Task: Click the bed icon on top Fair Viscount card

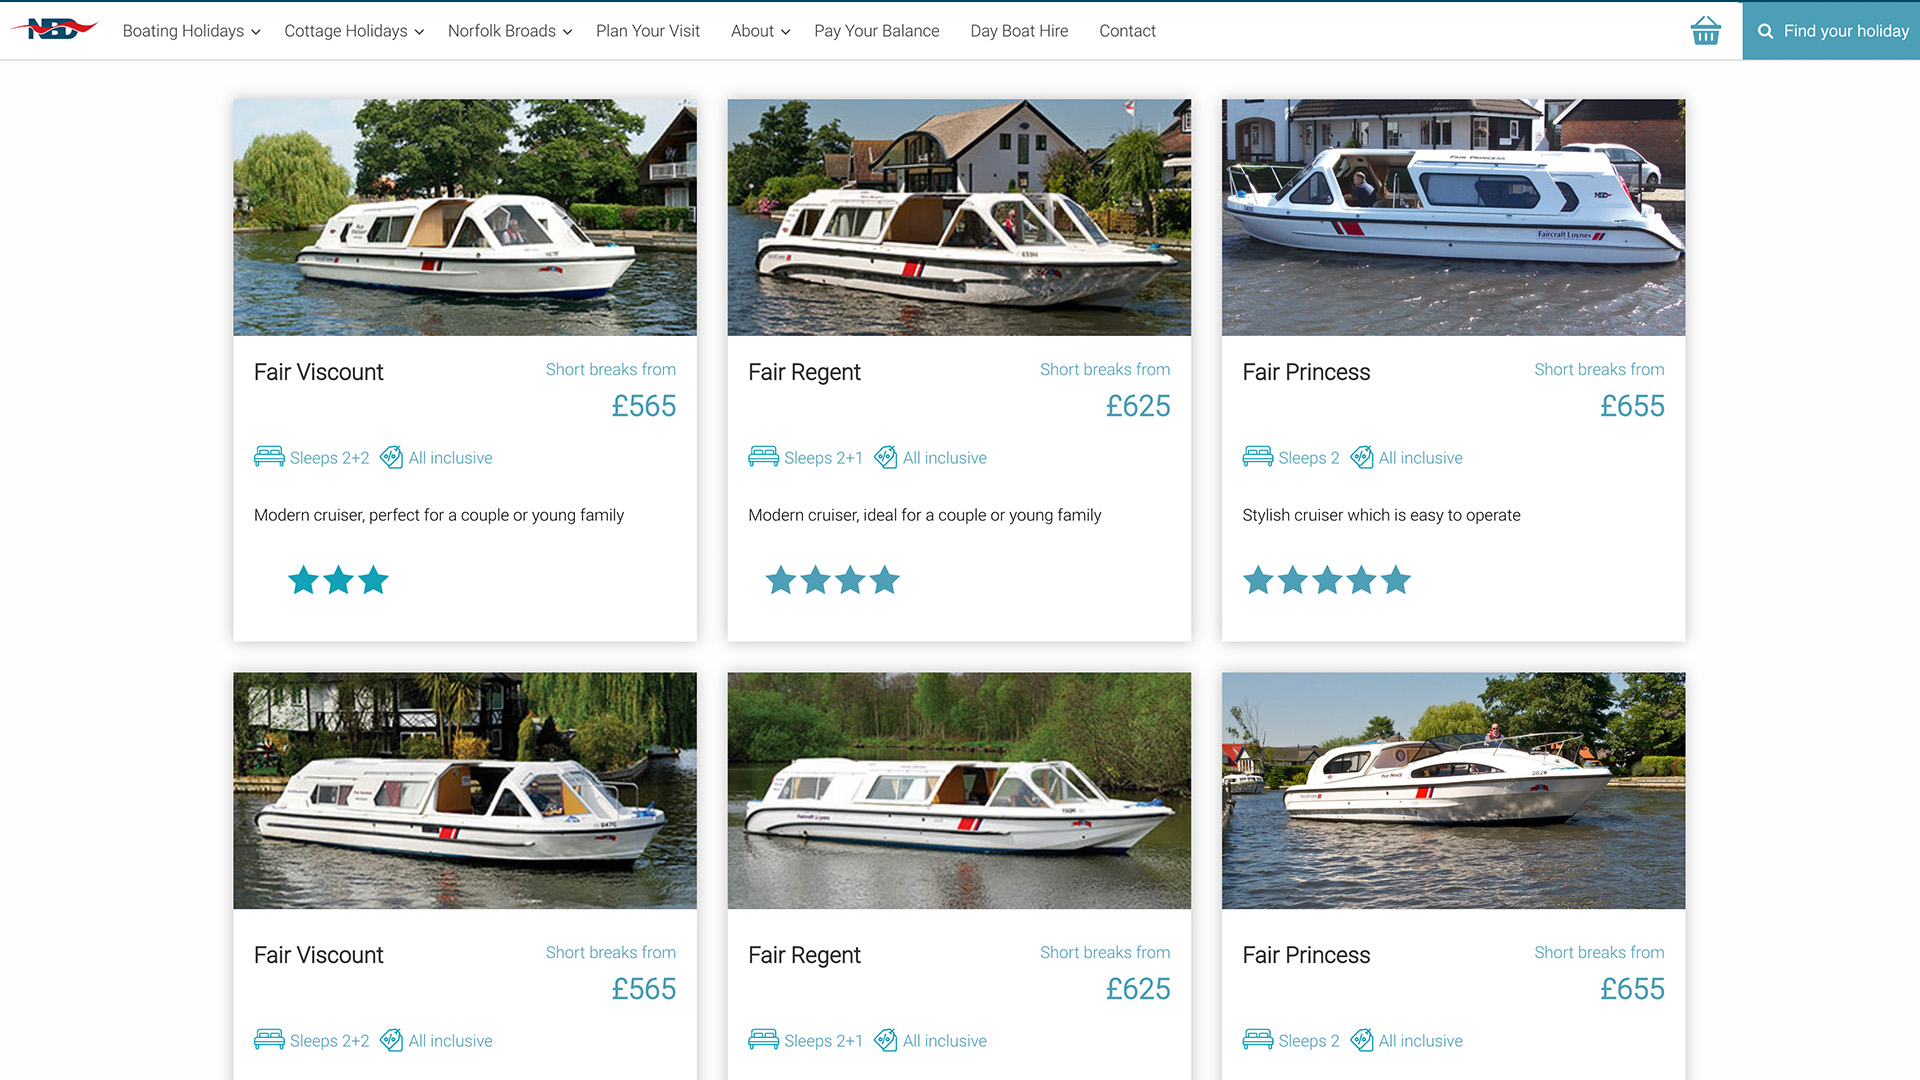Action: pos(269,457)
